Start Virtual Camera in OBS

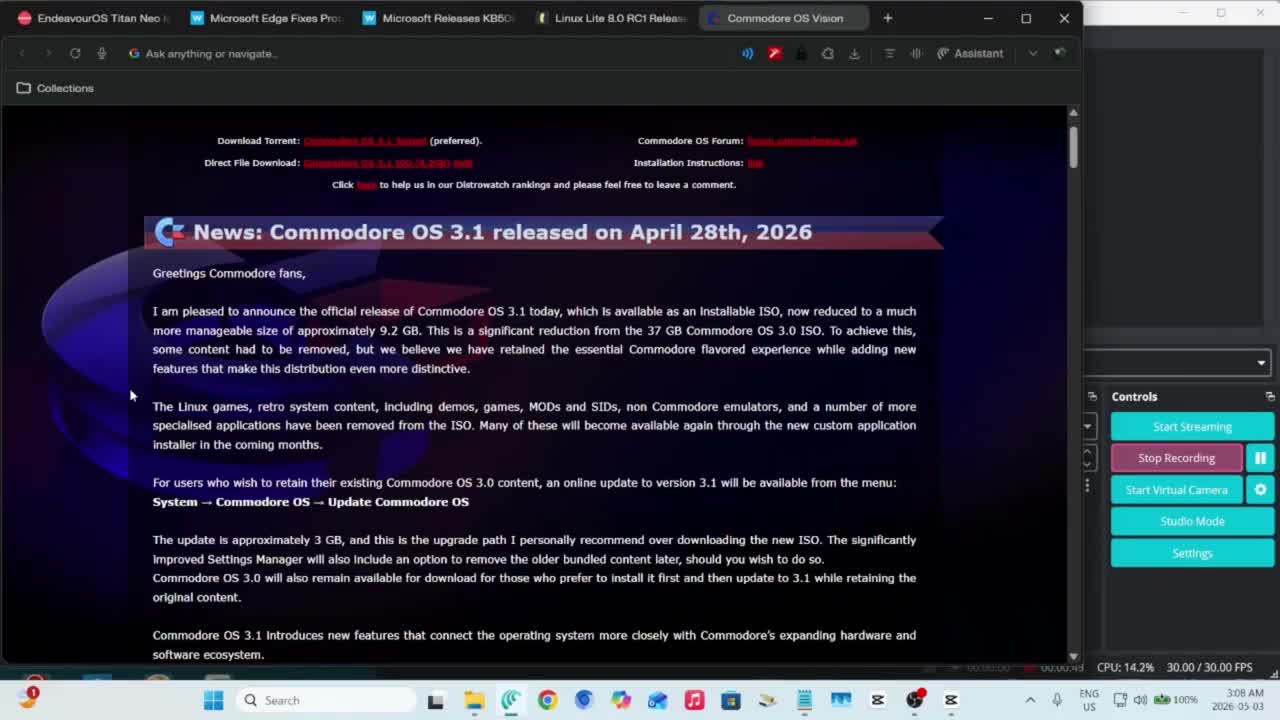click(1176, 490)
